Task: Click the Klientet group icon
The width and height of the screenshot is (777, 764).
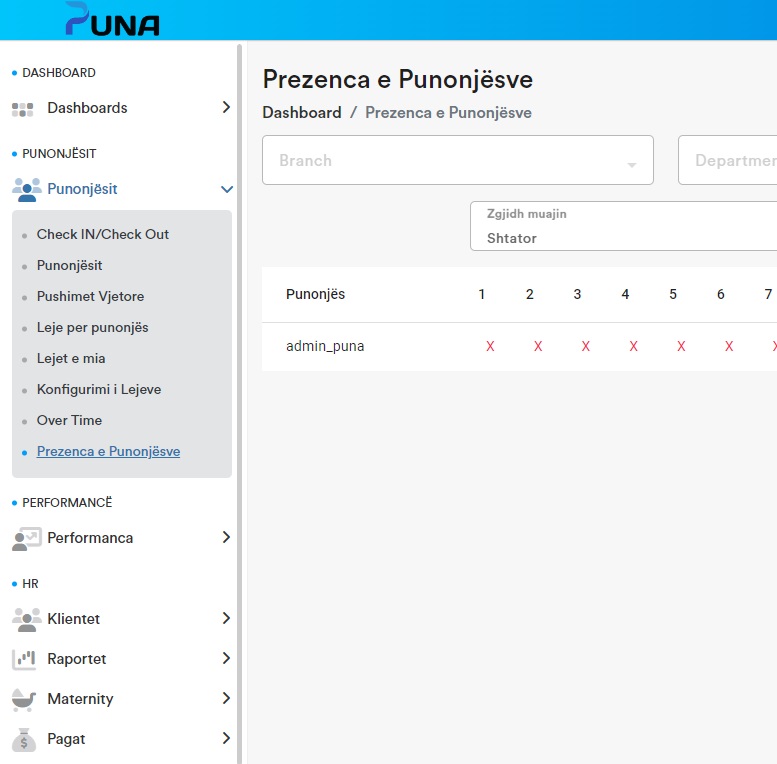Action: 26,619
